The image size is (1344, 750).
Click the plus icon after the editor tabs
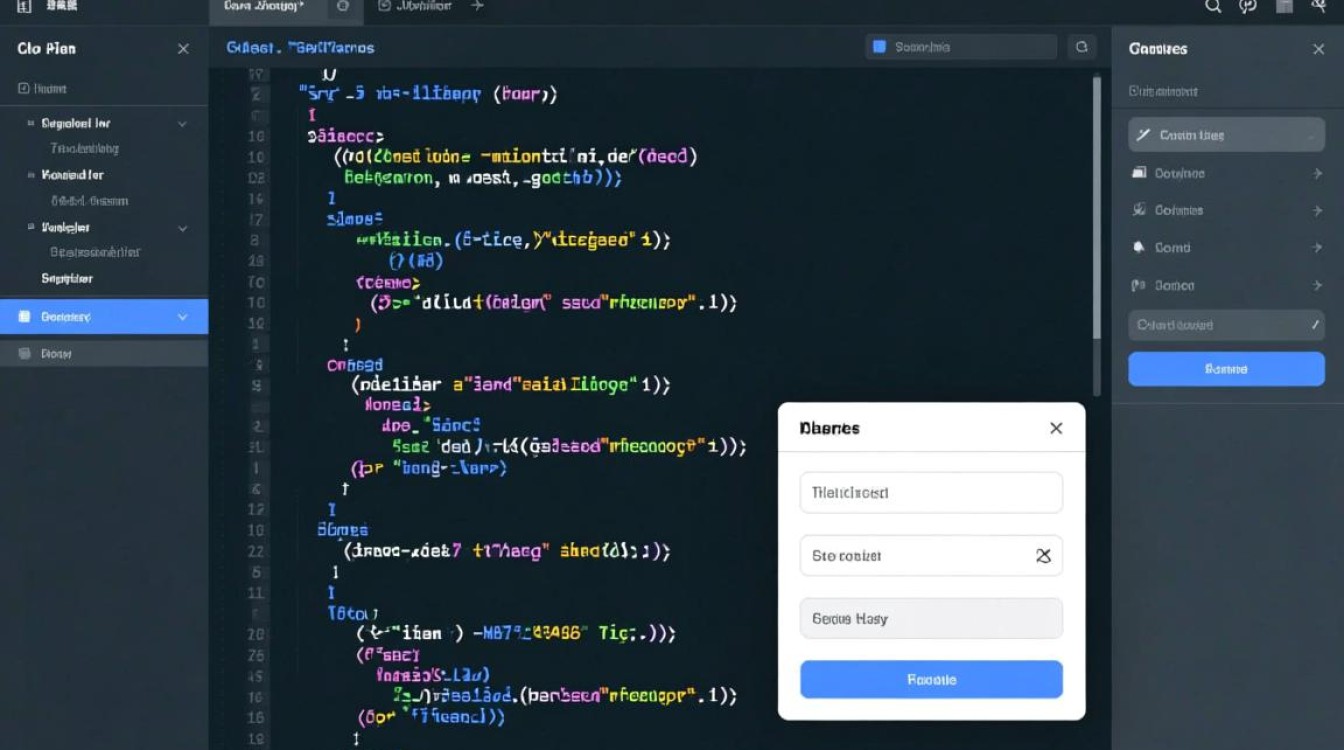click(x=477, y=6)
